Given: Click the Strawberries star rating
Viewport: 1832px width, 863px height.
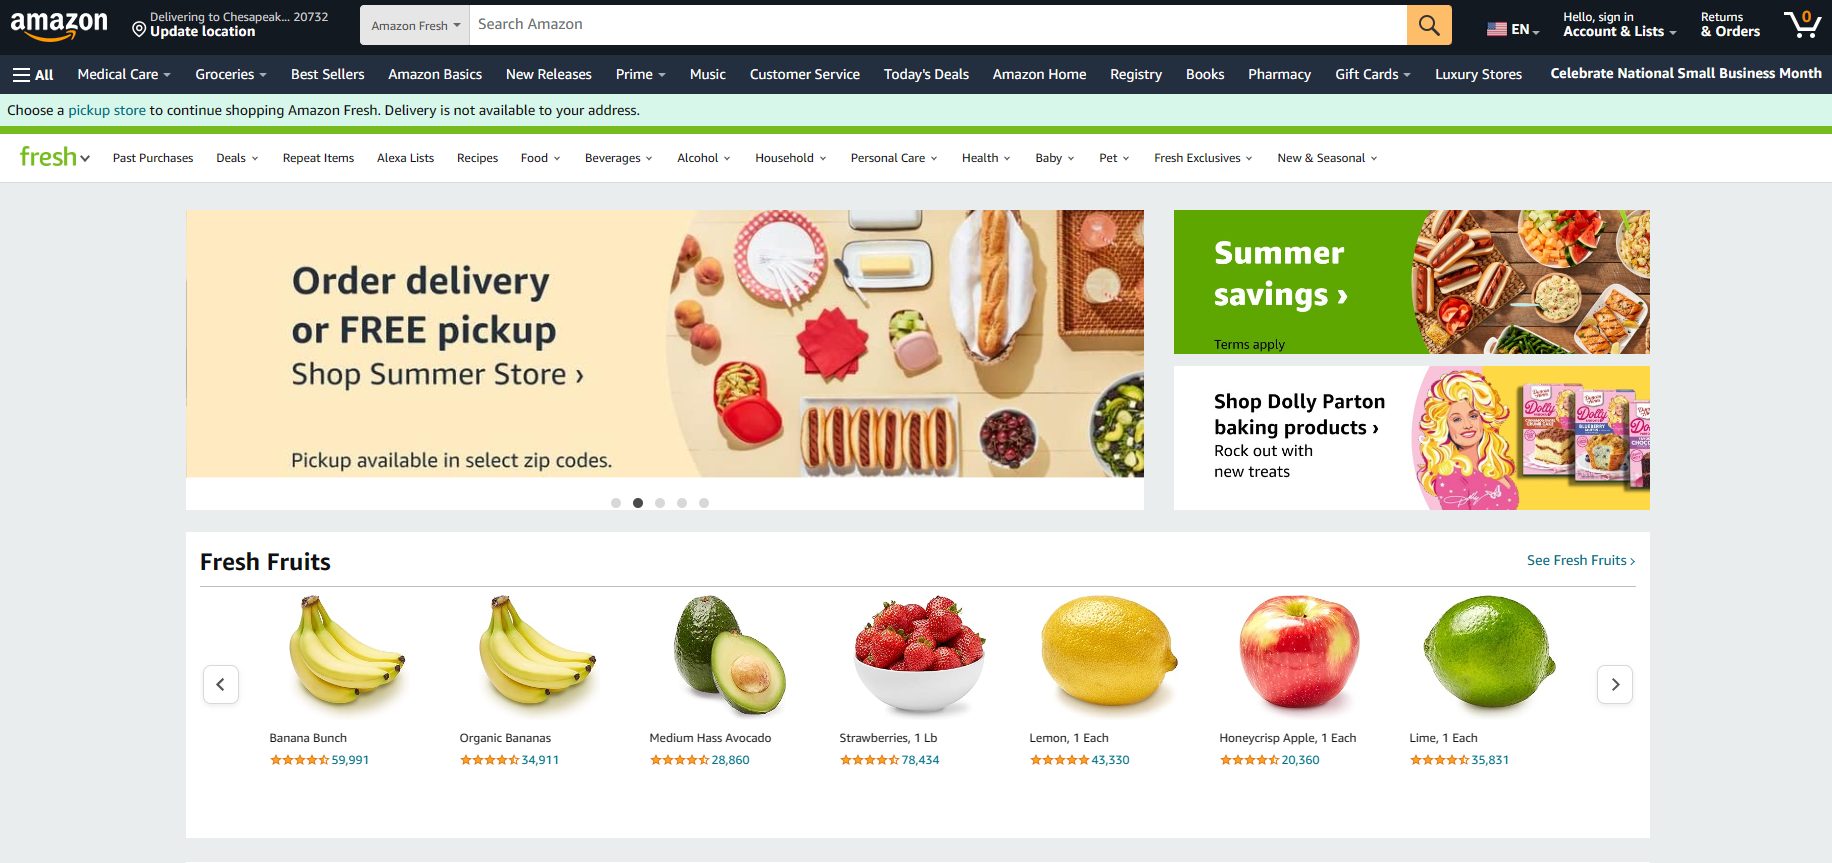Looking at the screenshot, I should [869, 760].
